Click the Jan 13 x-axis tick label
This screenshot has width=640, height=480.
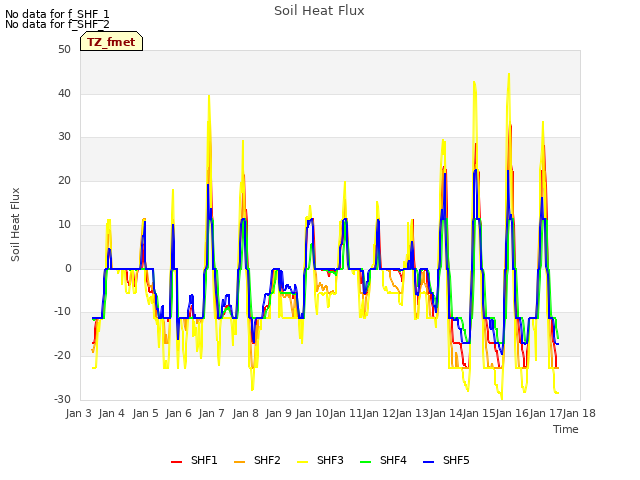click(x=412, y=413)
